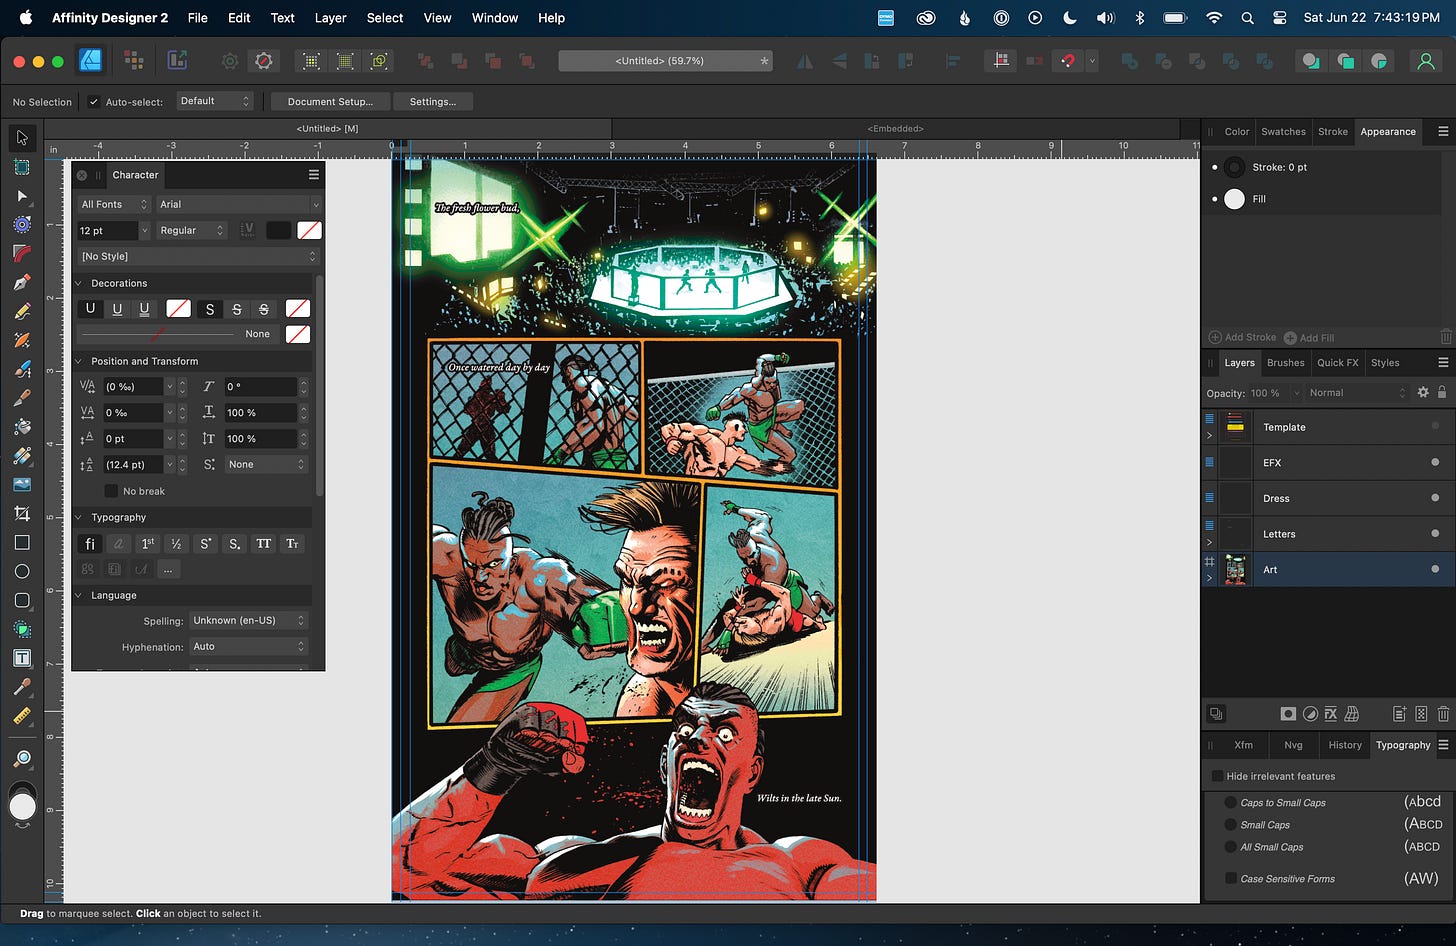The image size is (1456, 946).
Task: Select the Zoom magnifier tool
Action: tap(22, 758)
